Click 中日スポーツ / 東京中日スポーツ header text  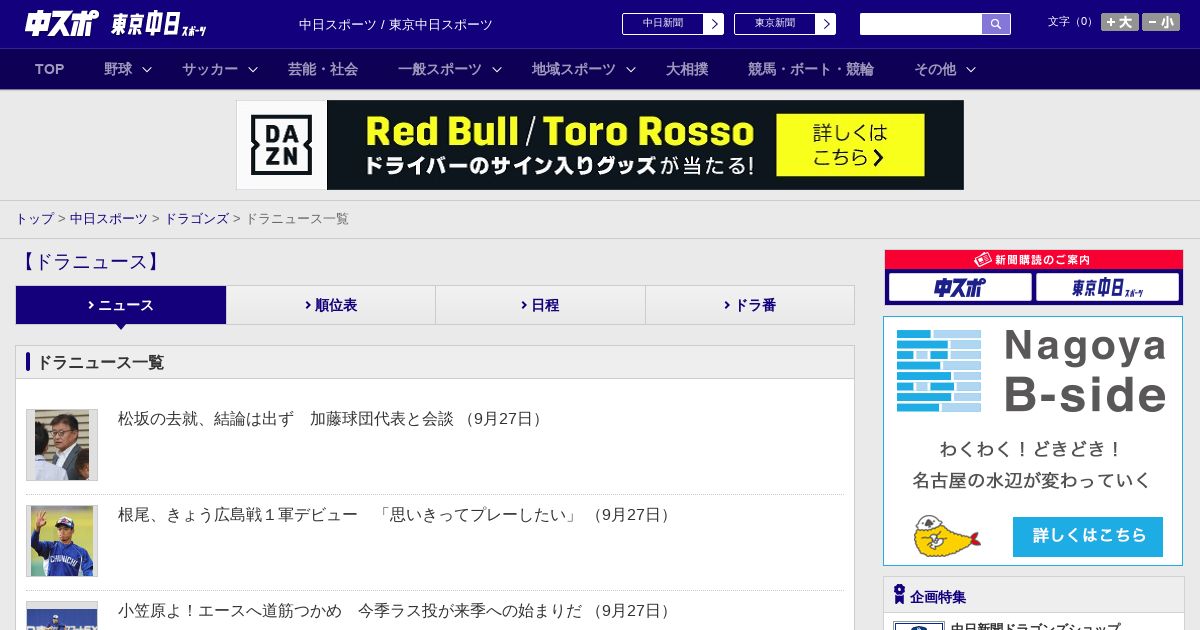click(x=396, y=24)
